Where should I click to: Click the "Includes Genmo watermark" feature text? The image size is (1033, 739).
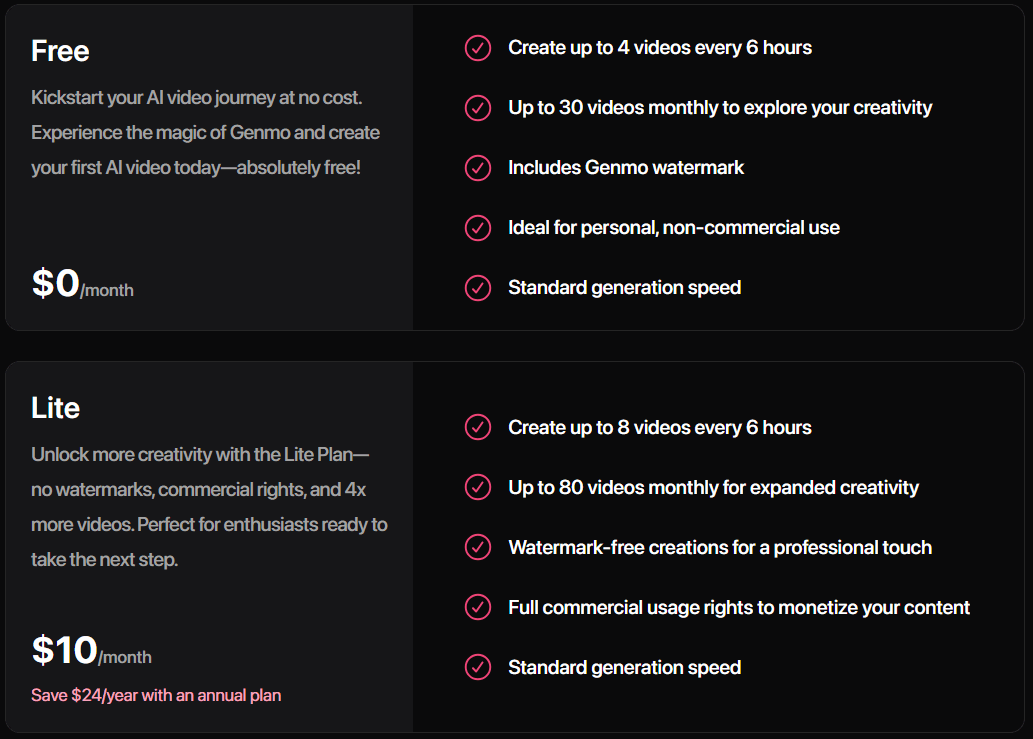point(626,168)
